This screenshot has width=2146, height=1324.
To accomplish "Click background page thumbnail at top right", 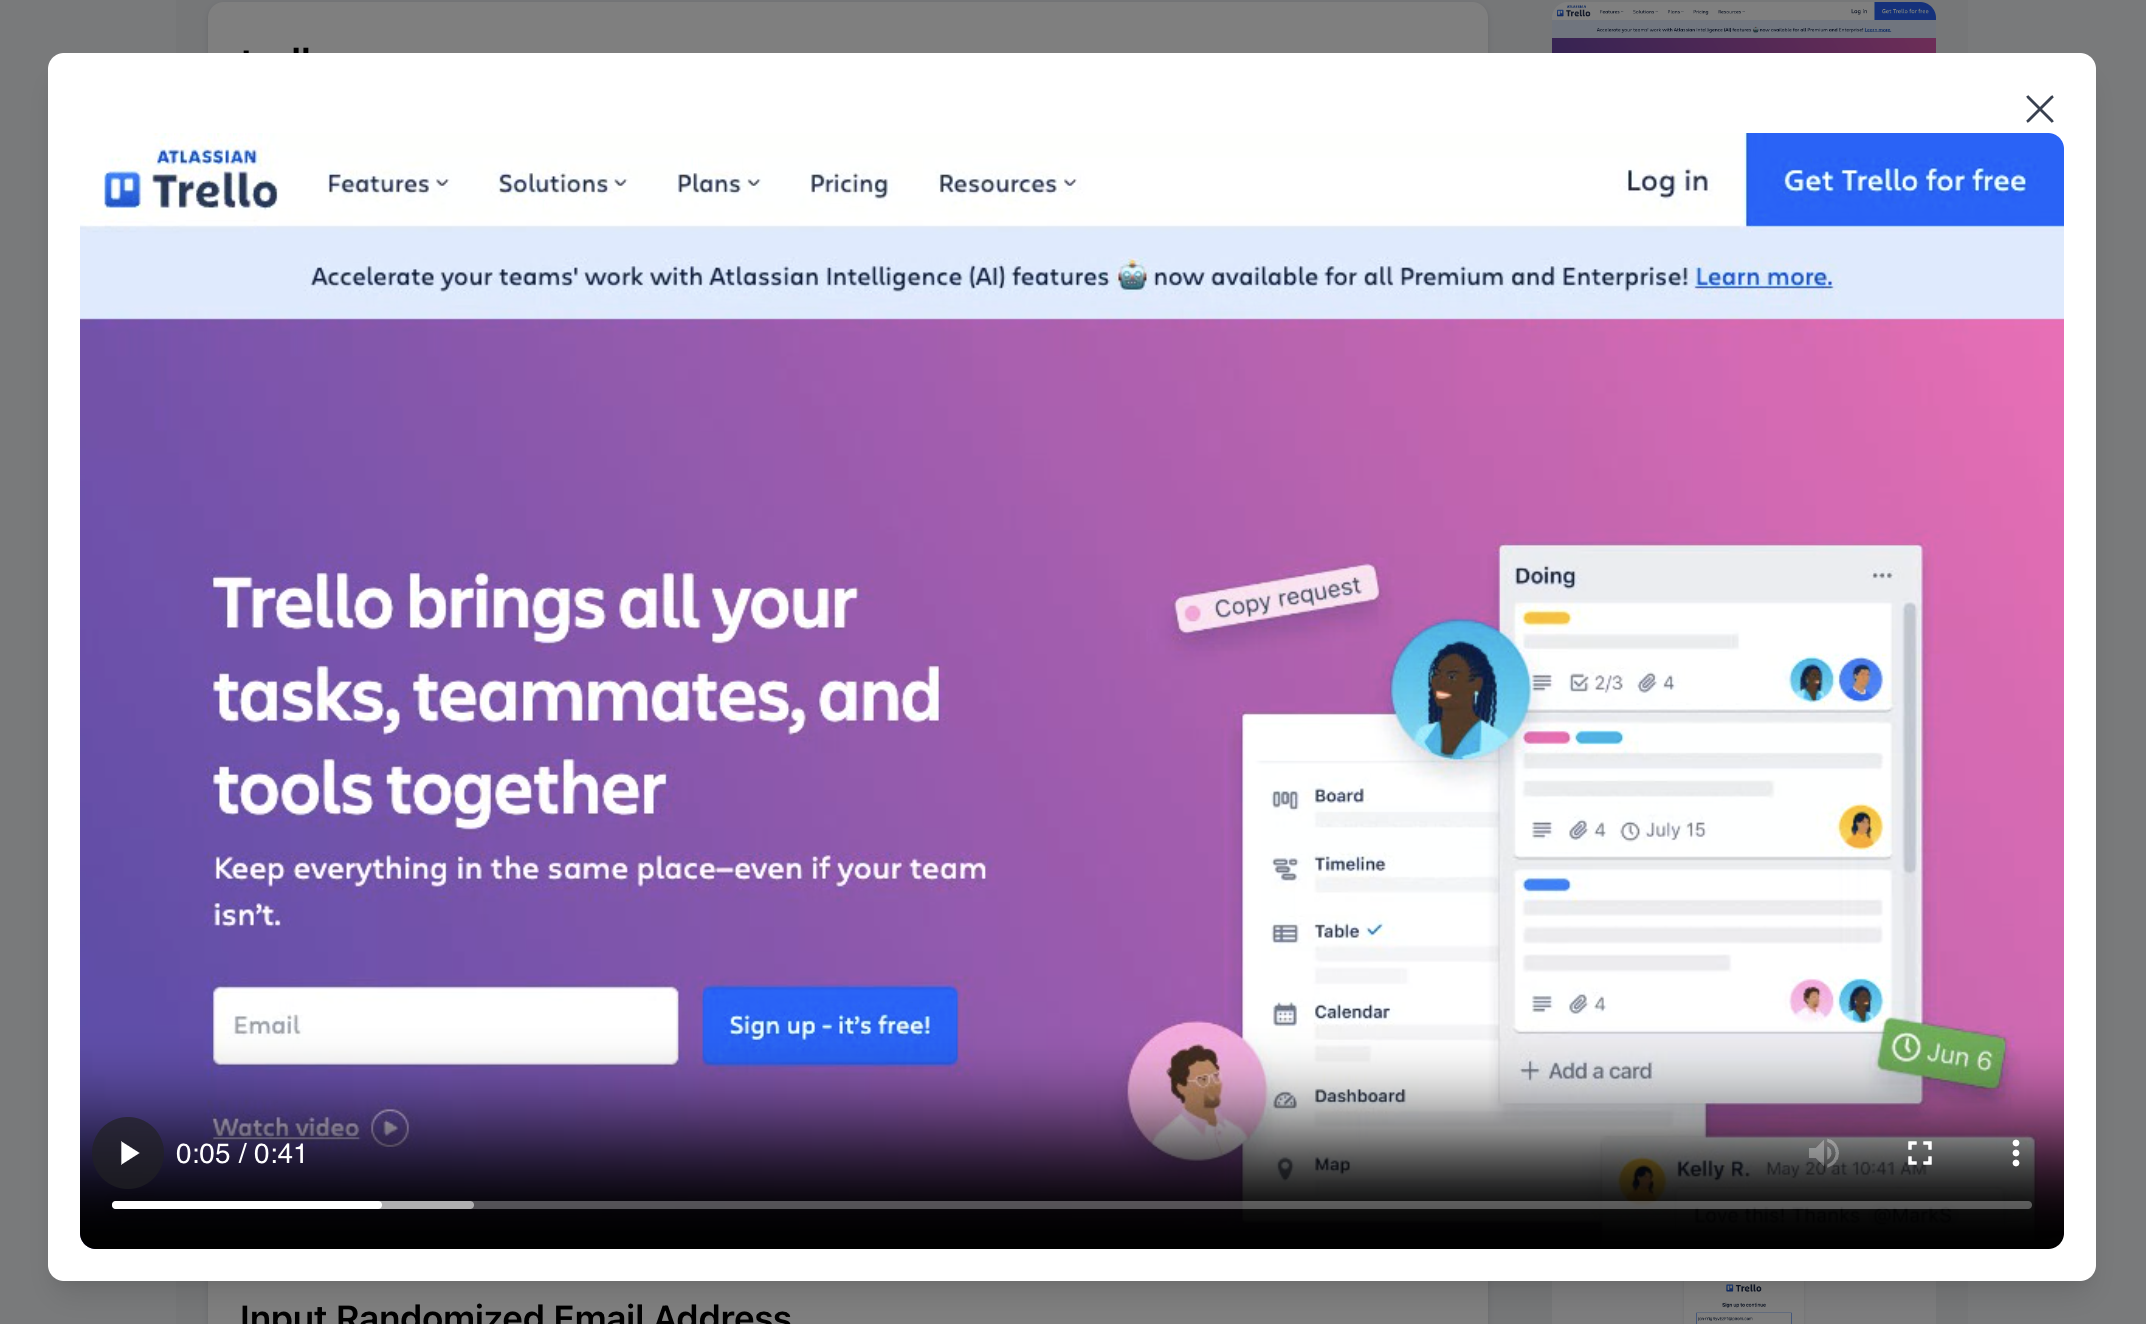I will click(x=1743, y=26).
